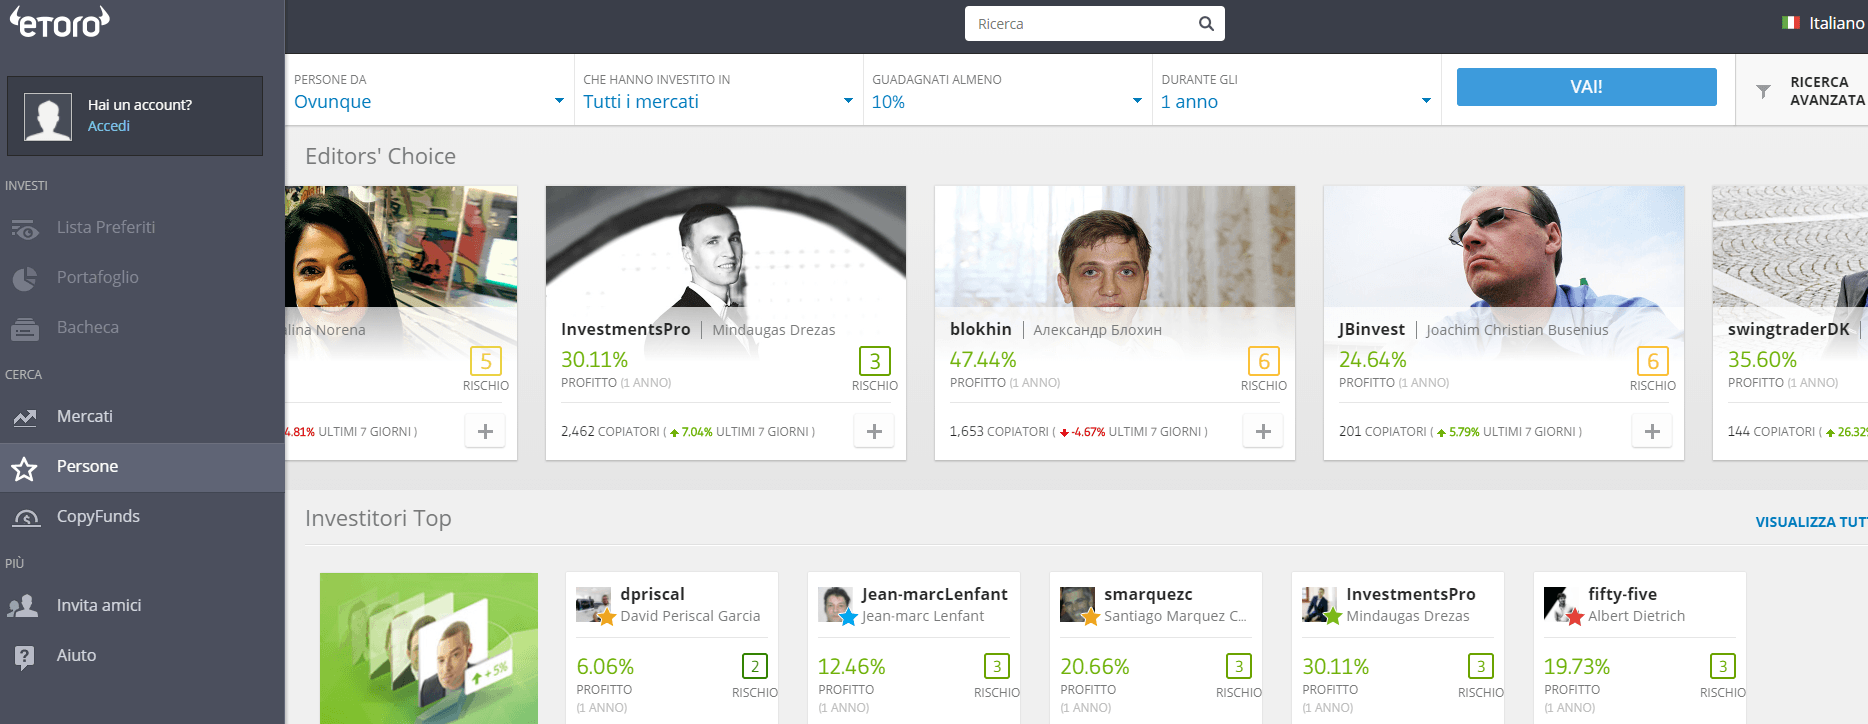Click Visualizza Tutti link
The height and width of the screenshot is (724, 1868).
1811,522
